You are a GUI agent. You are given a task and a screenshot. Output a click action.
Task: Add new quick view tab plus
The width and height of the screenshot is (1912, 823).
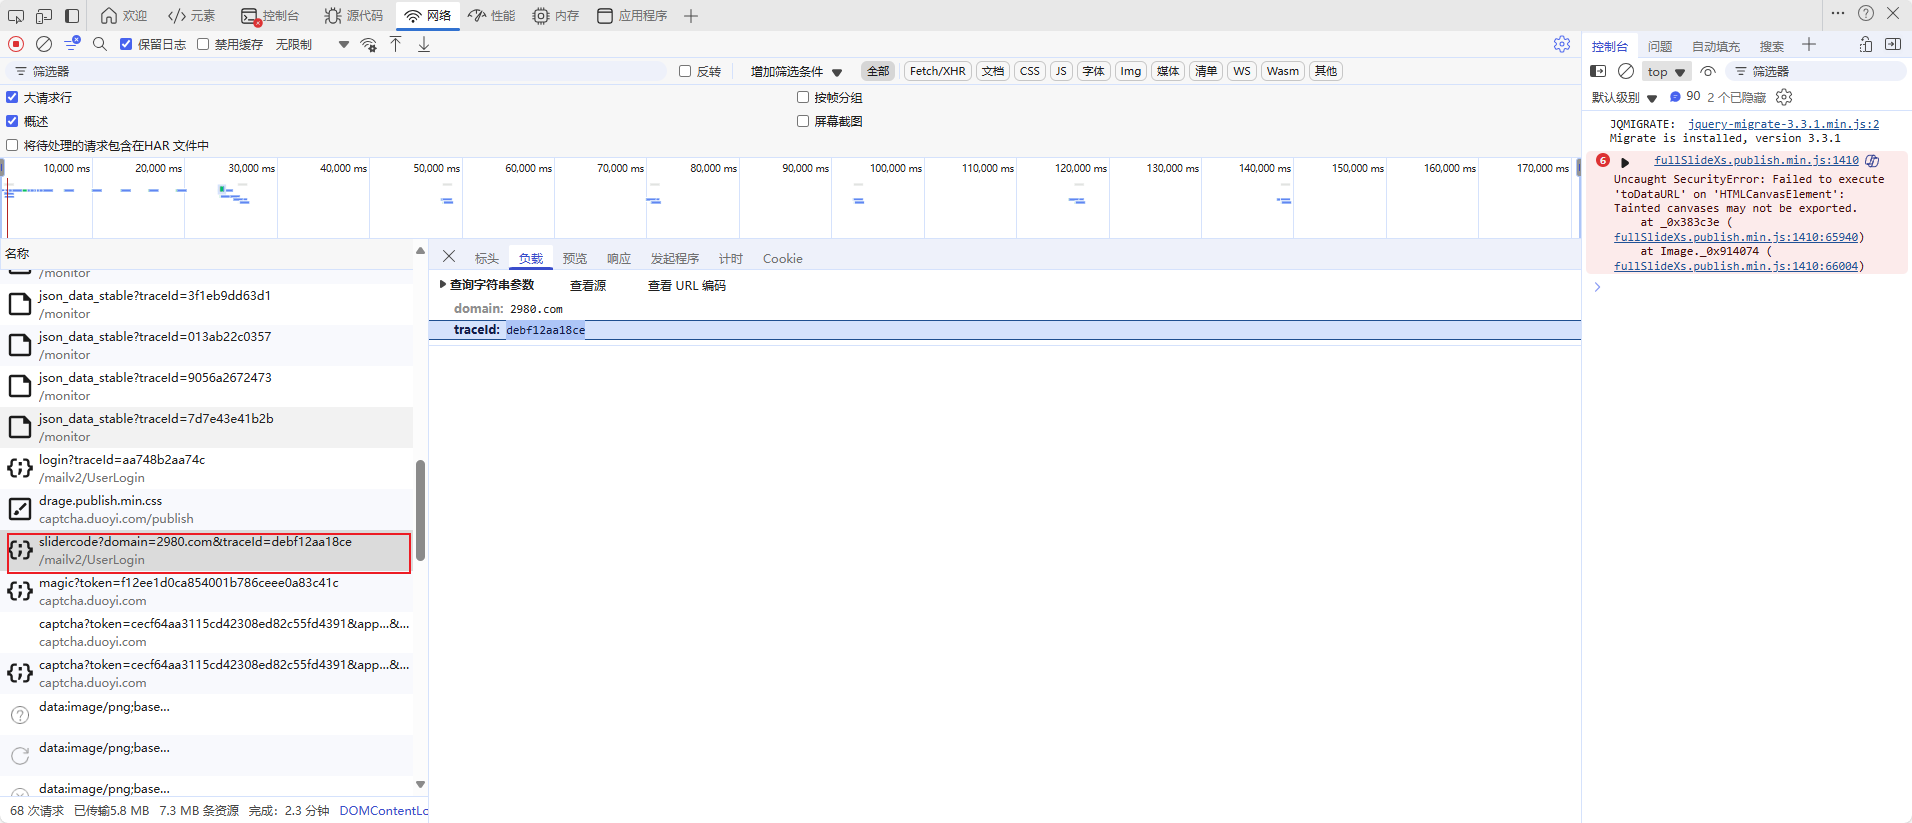[1809, 44]
